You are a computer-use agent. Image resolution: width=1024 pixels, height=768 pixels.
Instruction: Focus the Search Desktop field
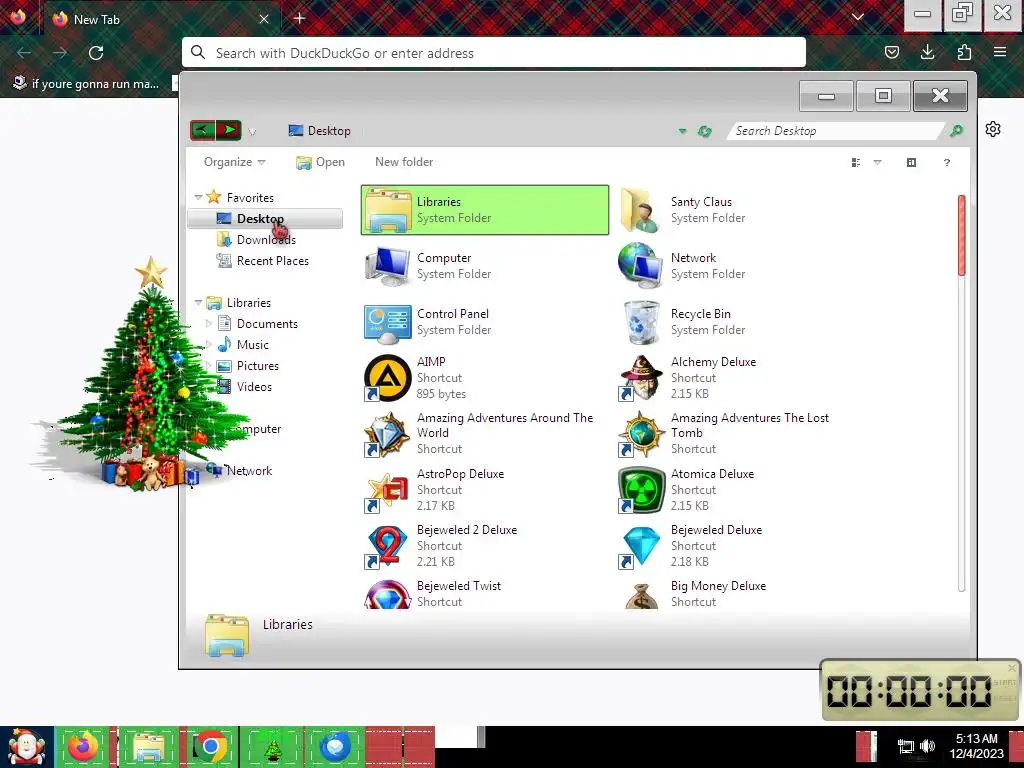click(x=836, y=131)
